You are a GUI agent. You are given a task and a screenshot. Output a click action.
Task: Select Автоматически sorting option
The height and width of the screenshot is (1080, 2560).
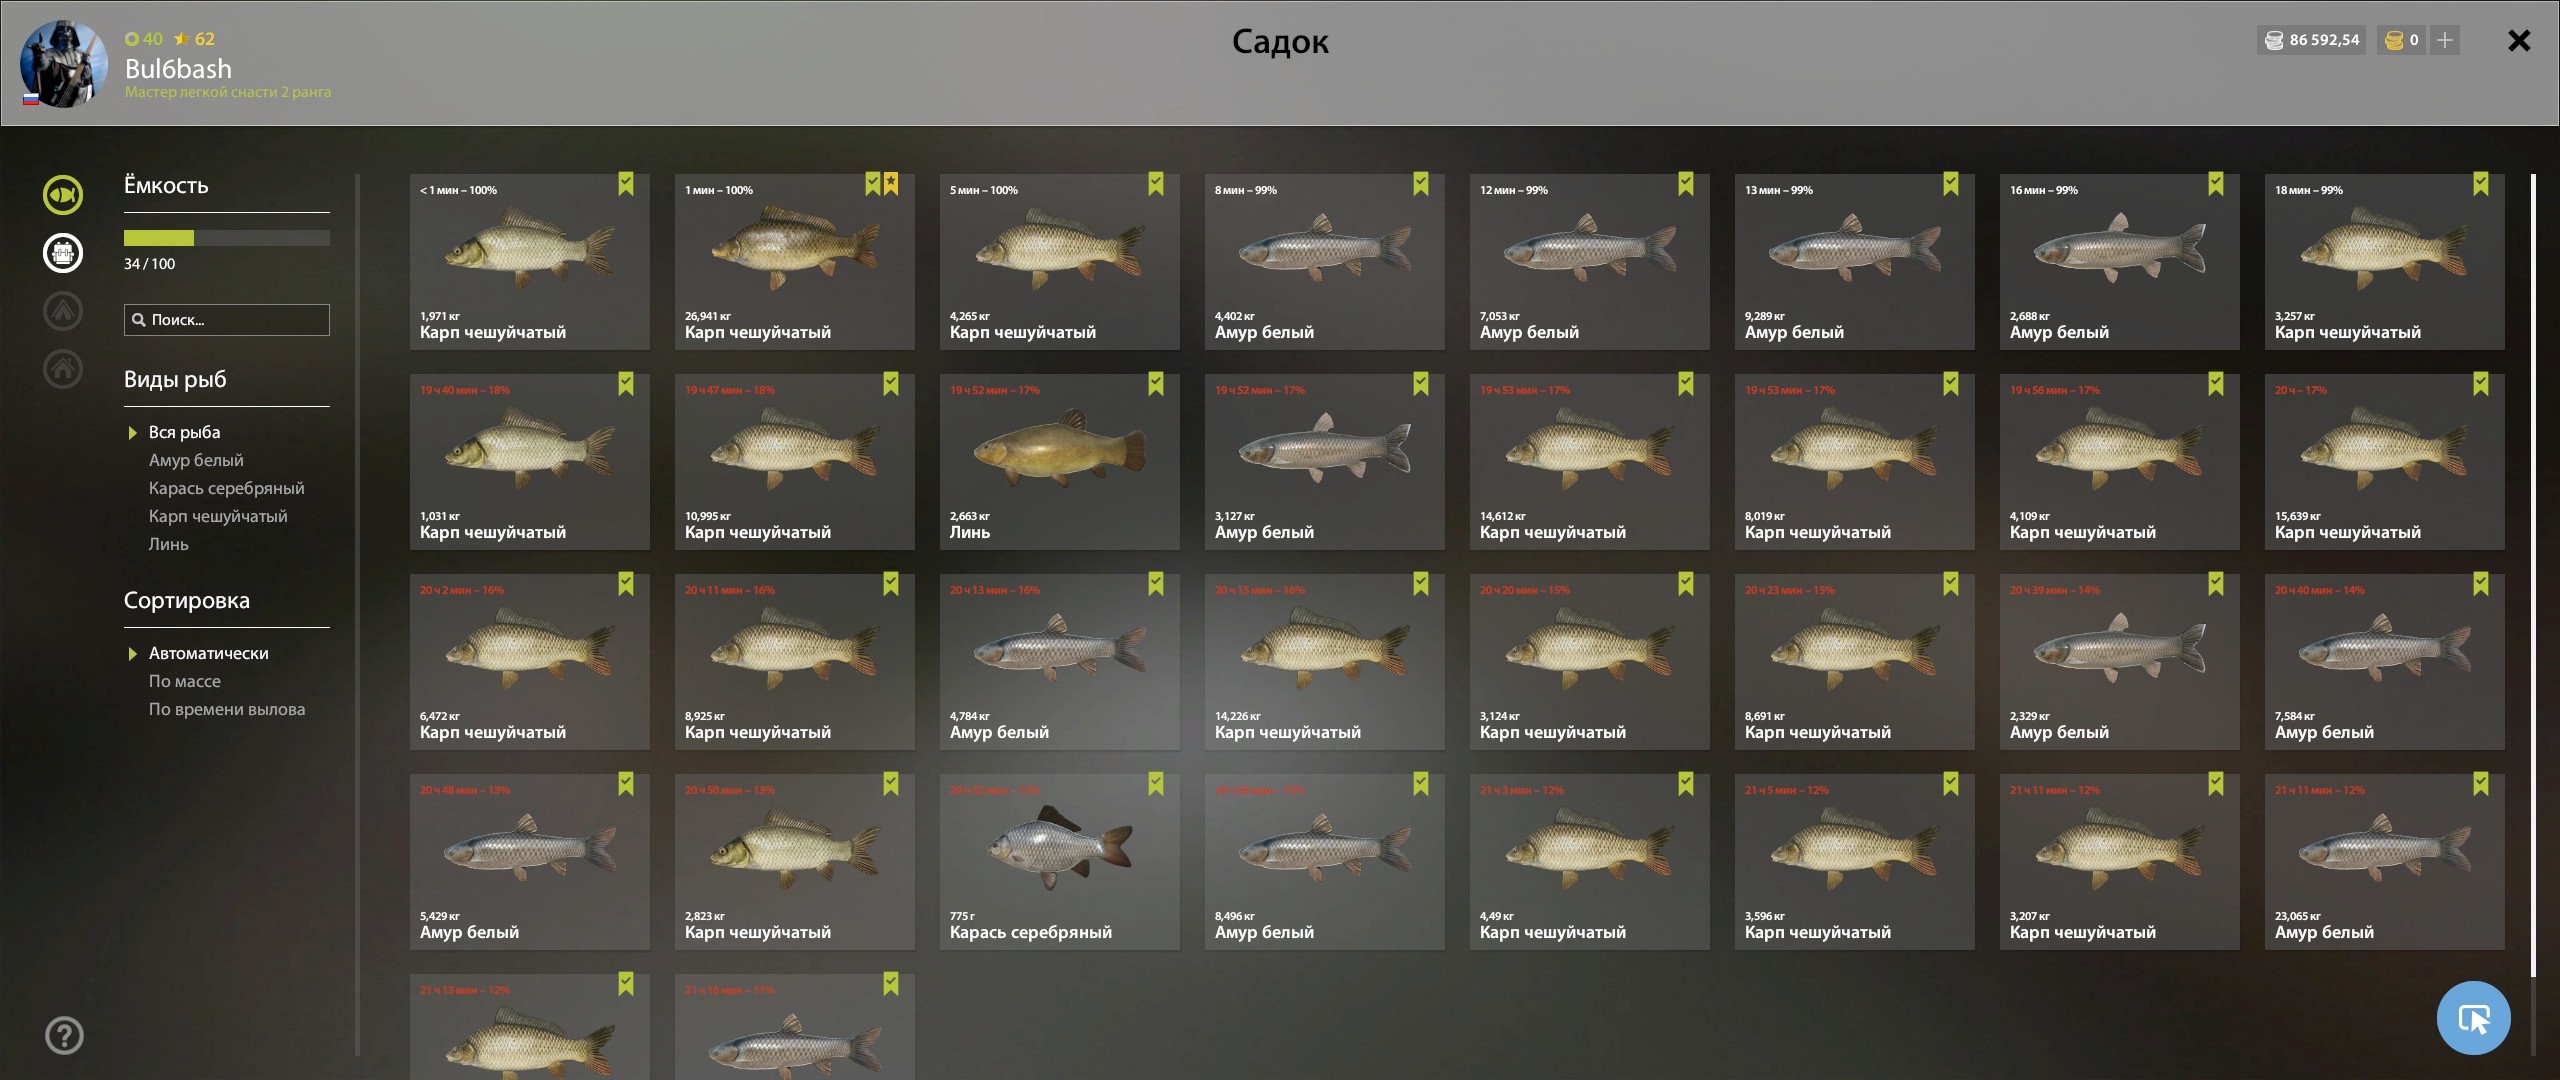(x=208, y=653)
